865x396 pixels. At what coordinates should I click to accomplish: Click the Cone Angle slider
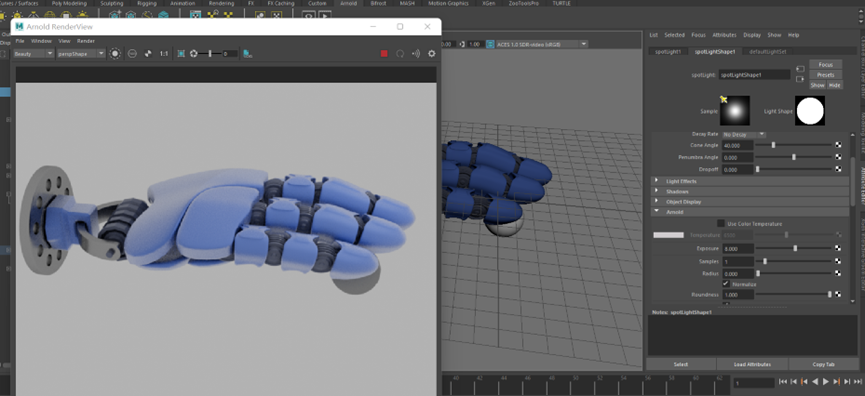pyautogui.click(x=793, y=145)
